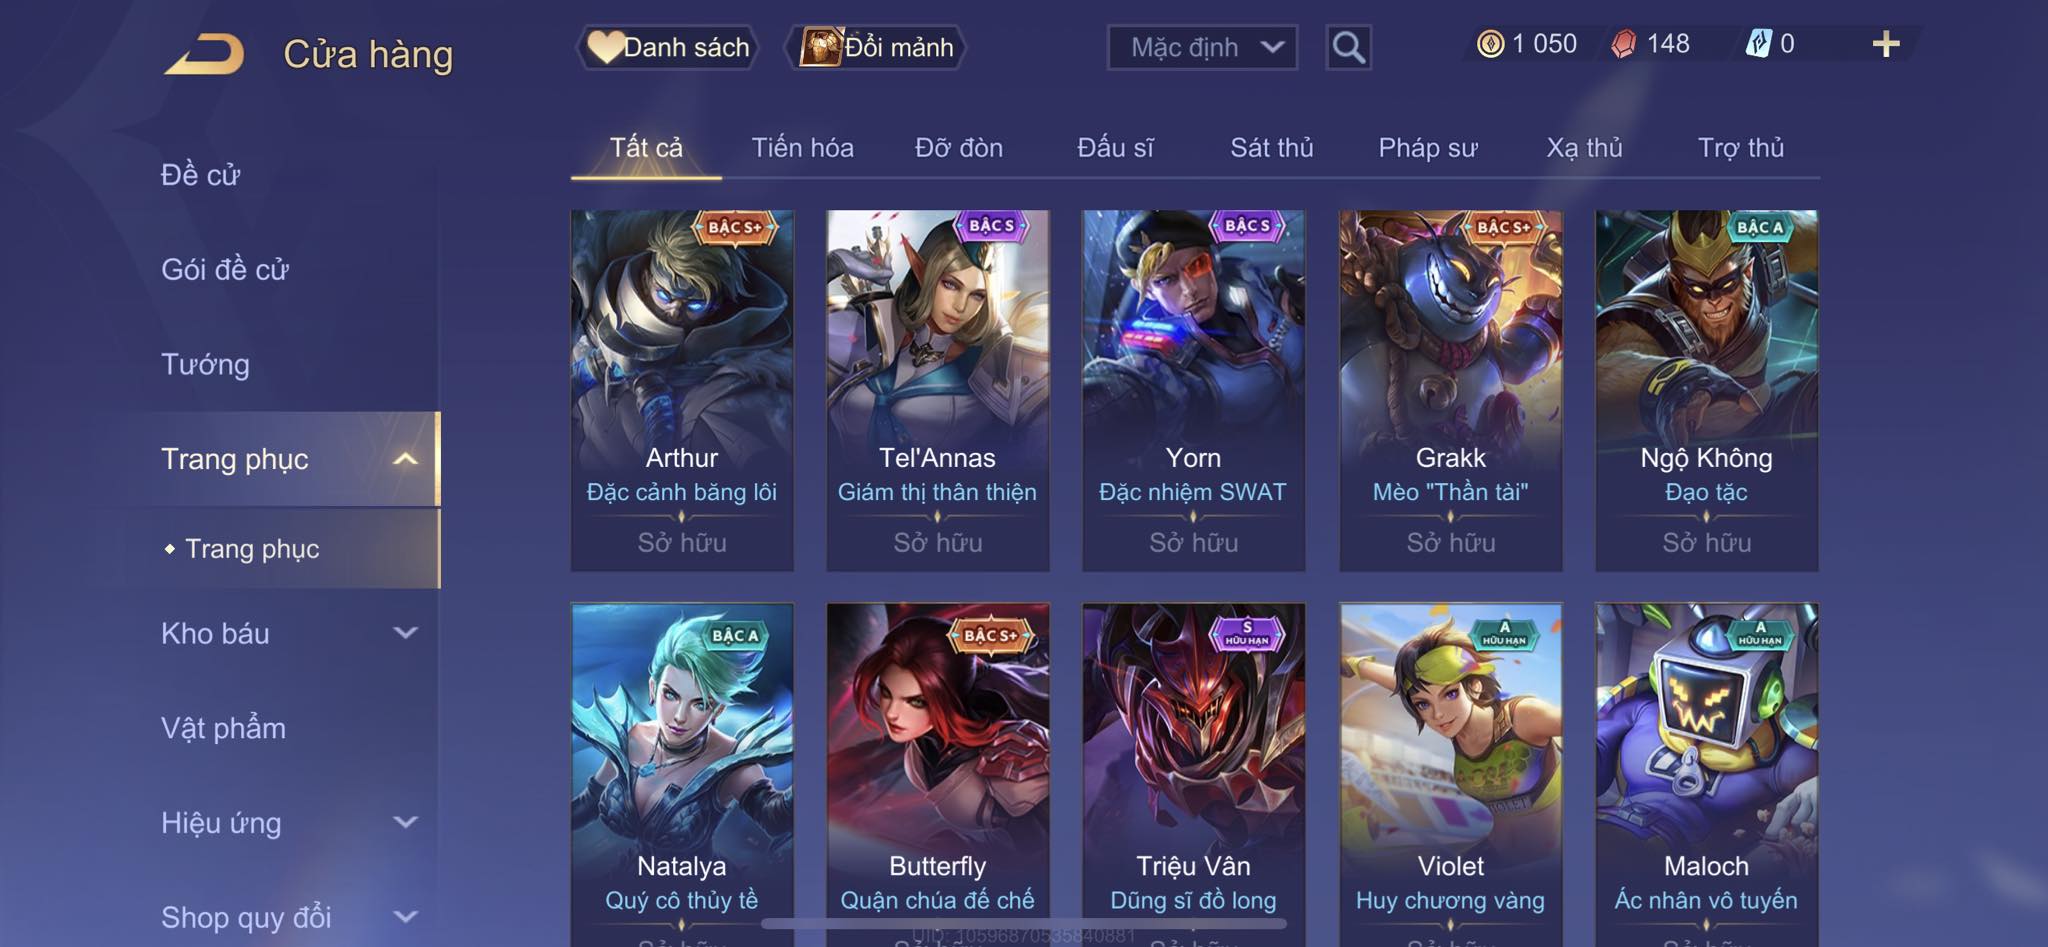This screenshot has height=947, width=2048.
Task: Tap the back arrow beside Cửa hàng
Action: coord(205,54)
